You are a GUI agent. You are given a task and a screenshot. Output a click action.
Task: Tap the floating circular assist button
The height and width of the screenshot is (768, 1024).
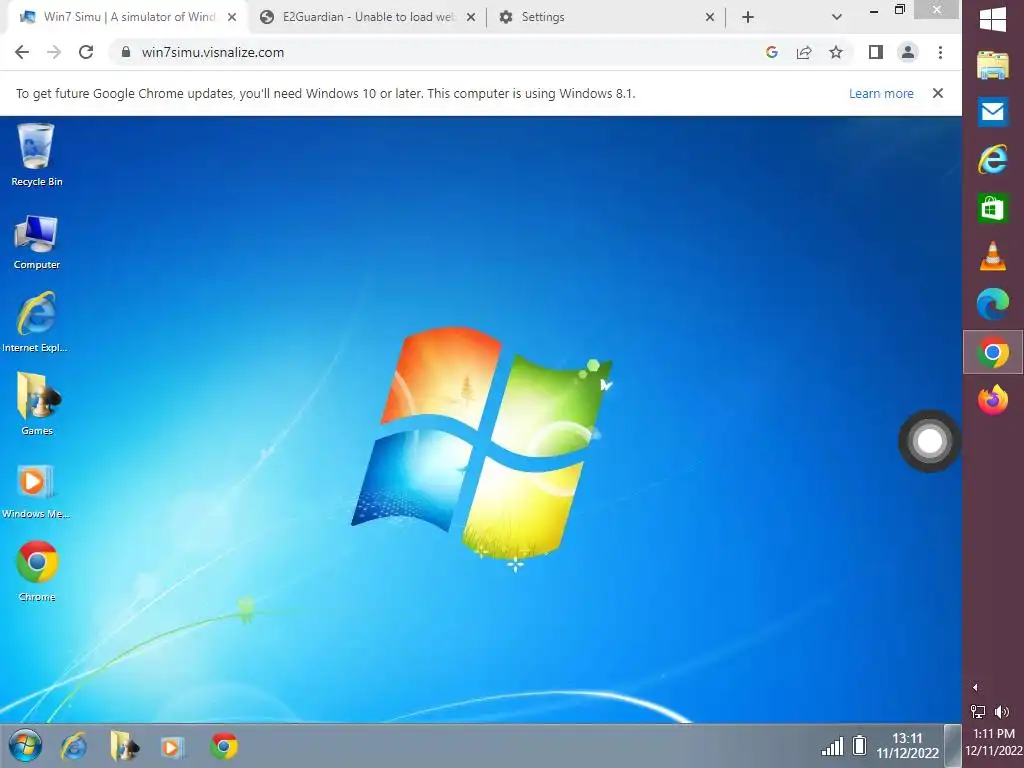(929, 441)
